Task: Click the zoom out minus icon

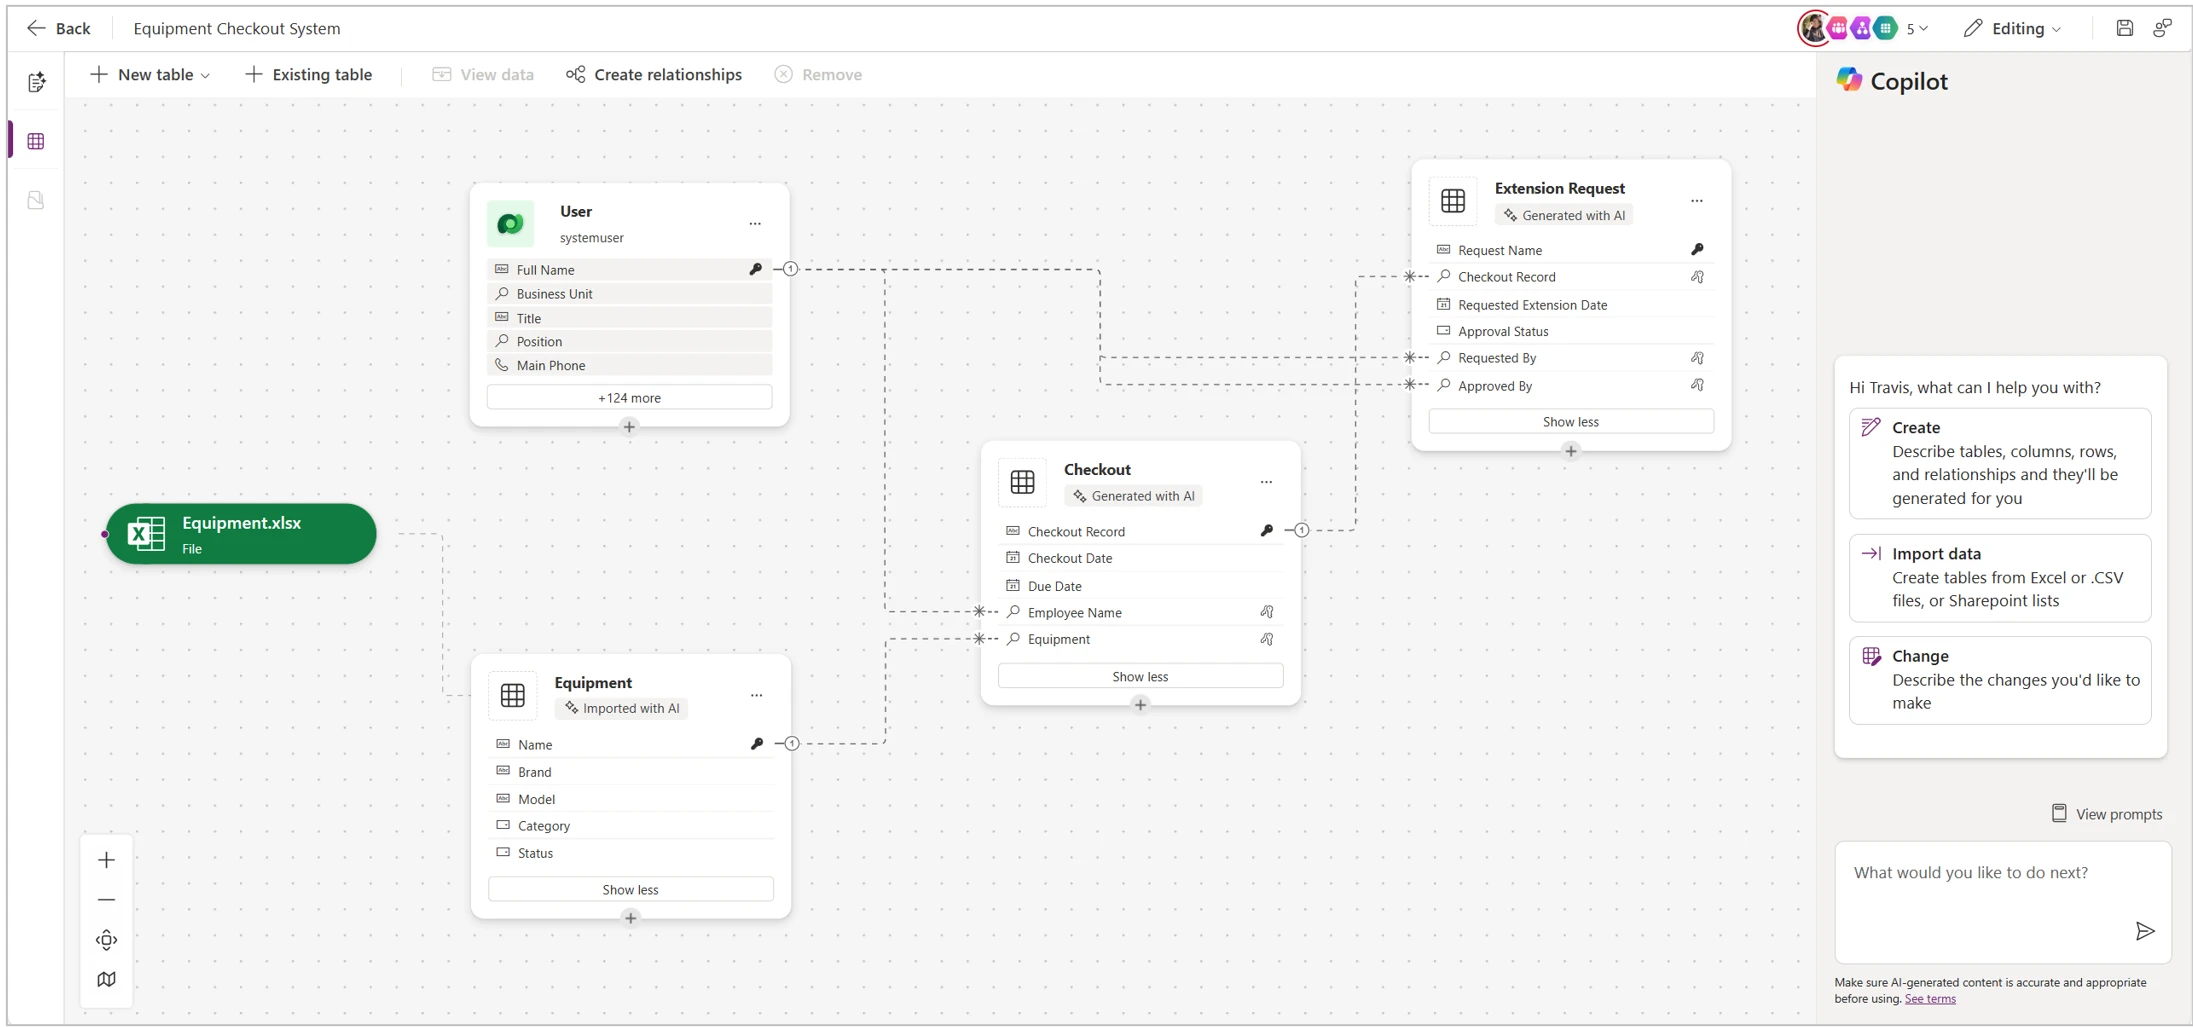Action: (x=106, y=900)
